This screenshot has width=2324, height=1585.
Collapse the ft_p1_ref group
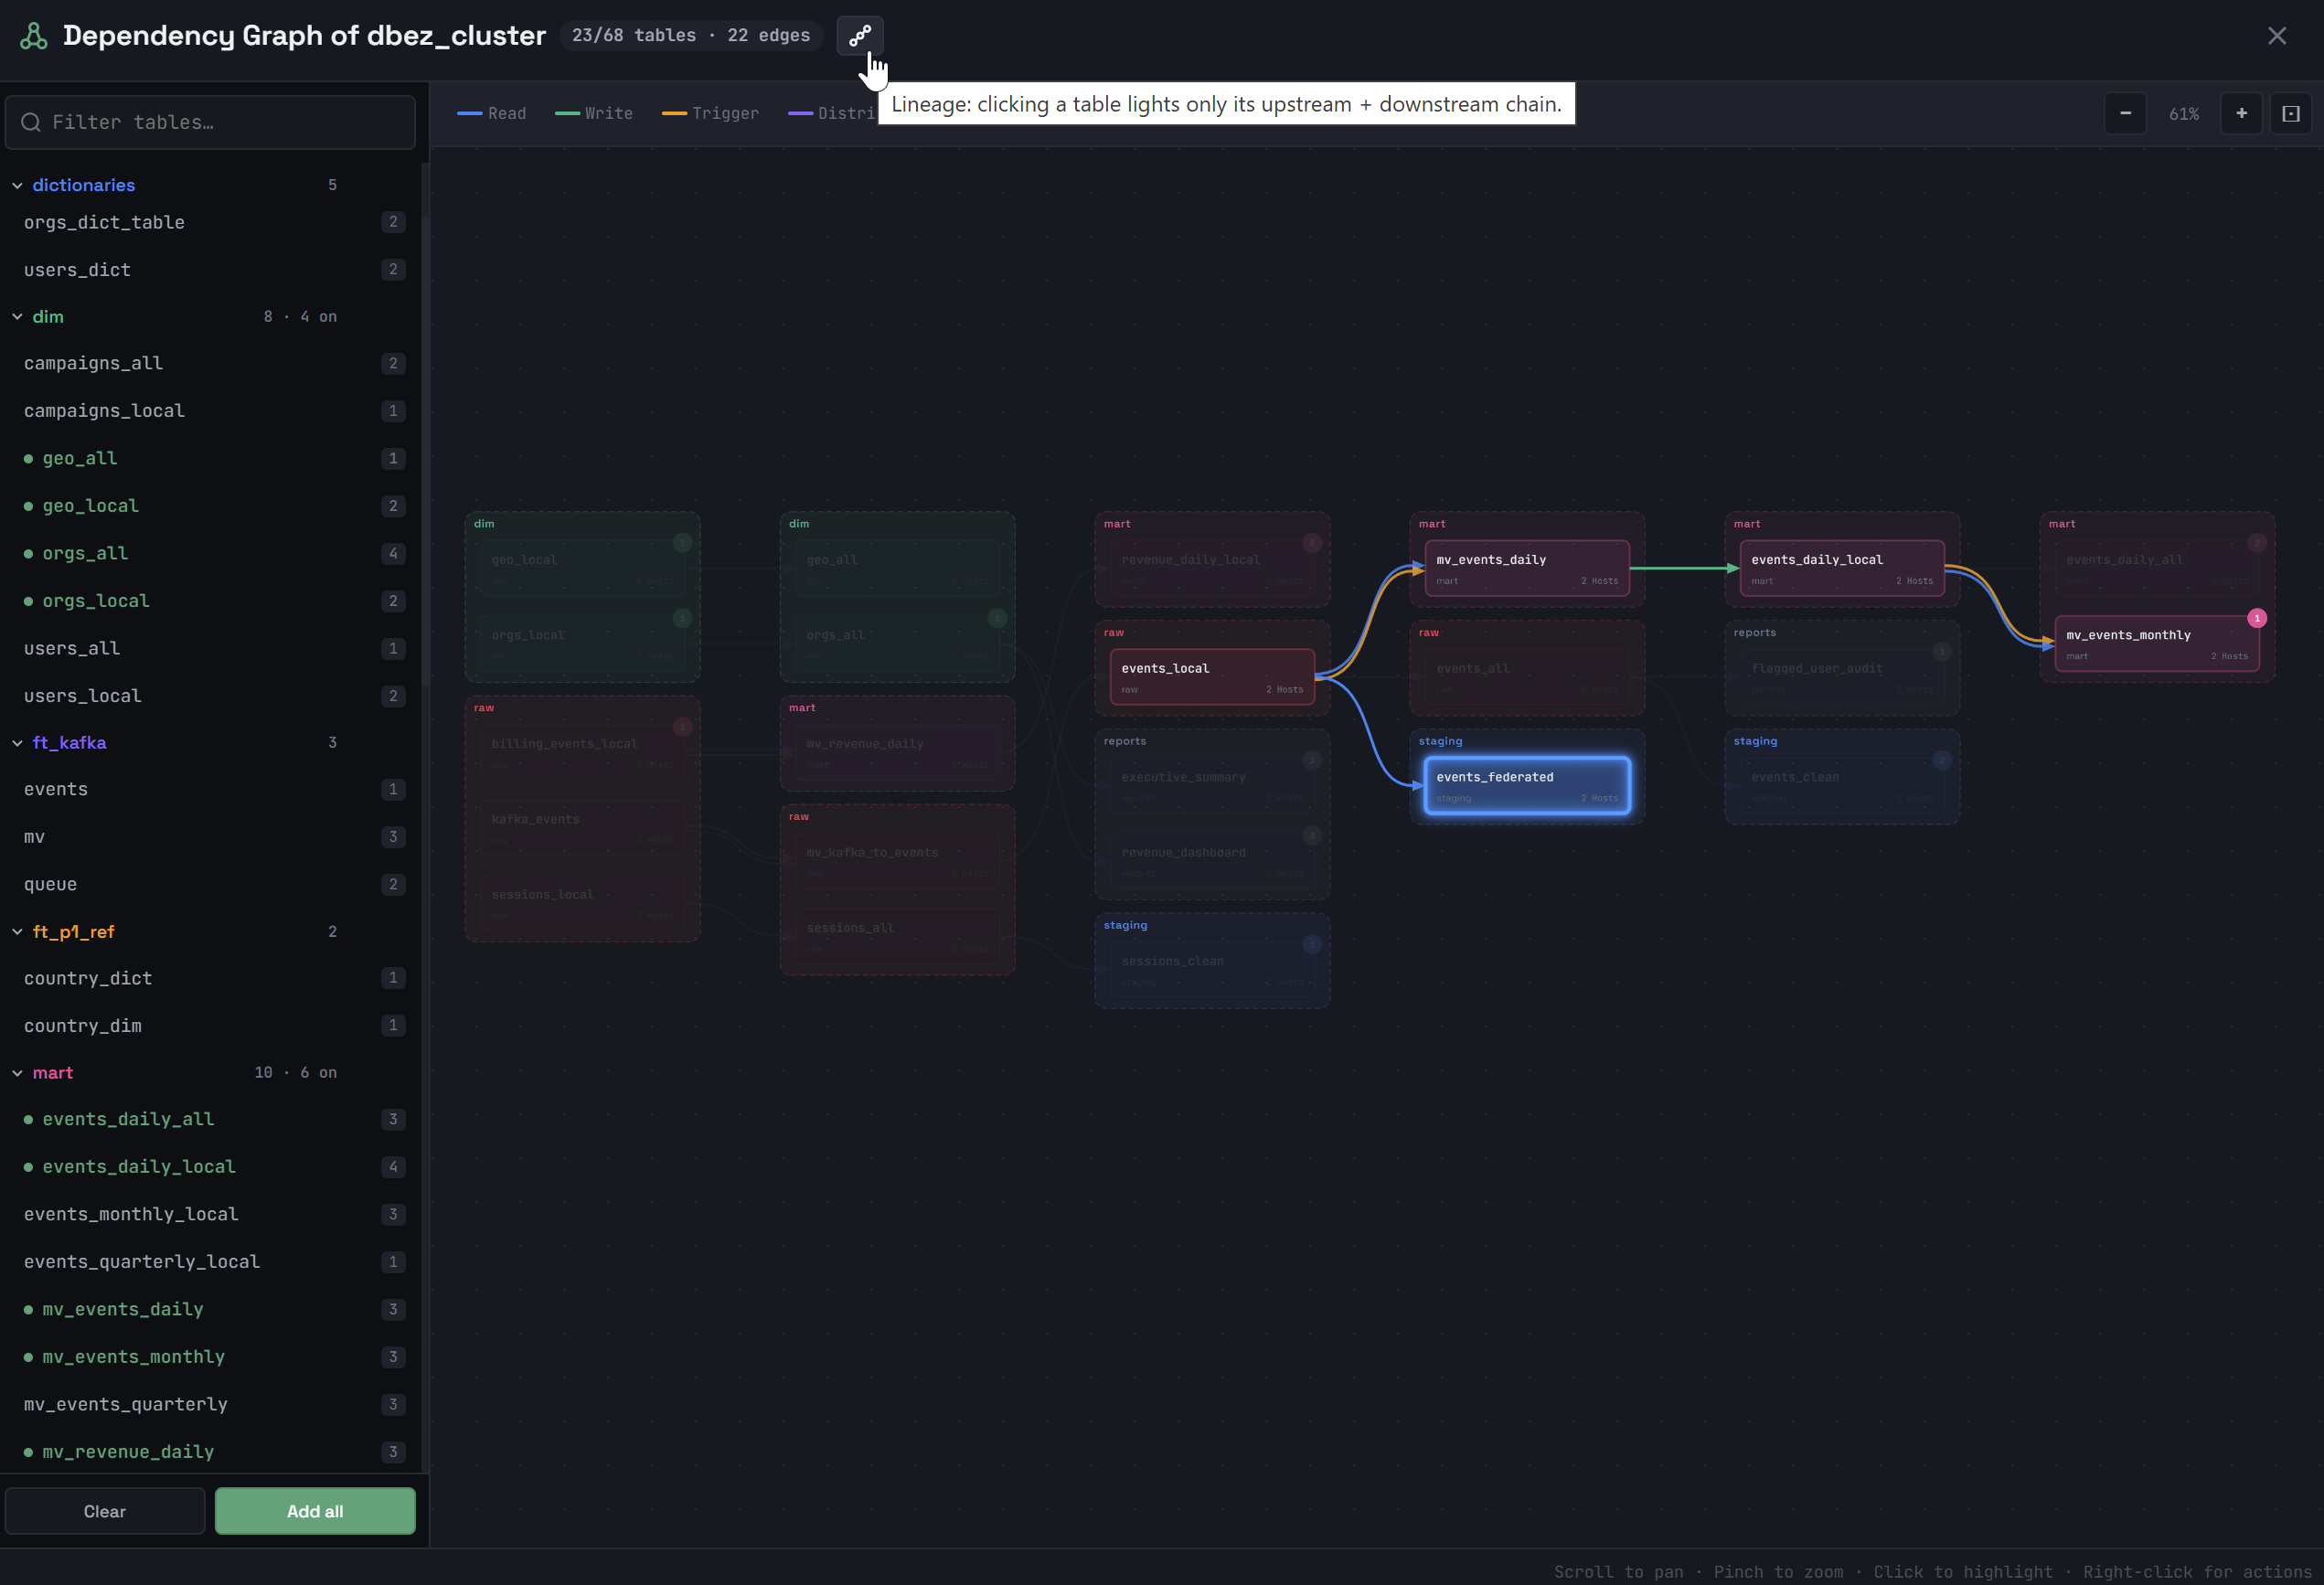tap(17, 932)
